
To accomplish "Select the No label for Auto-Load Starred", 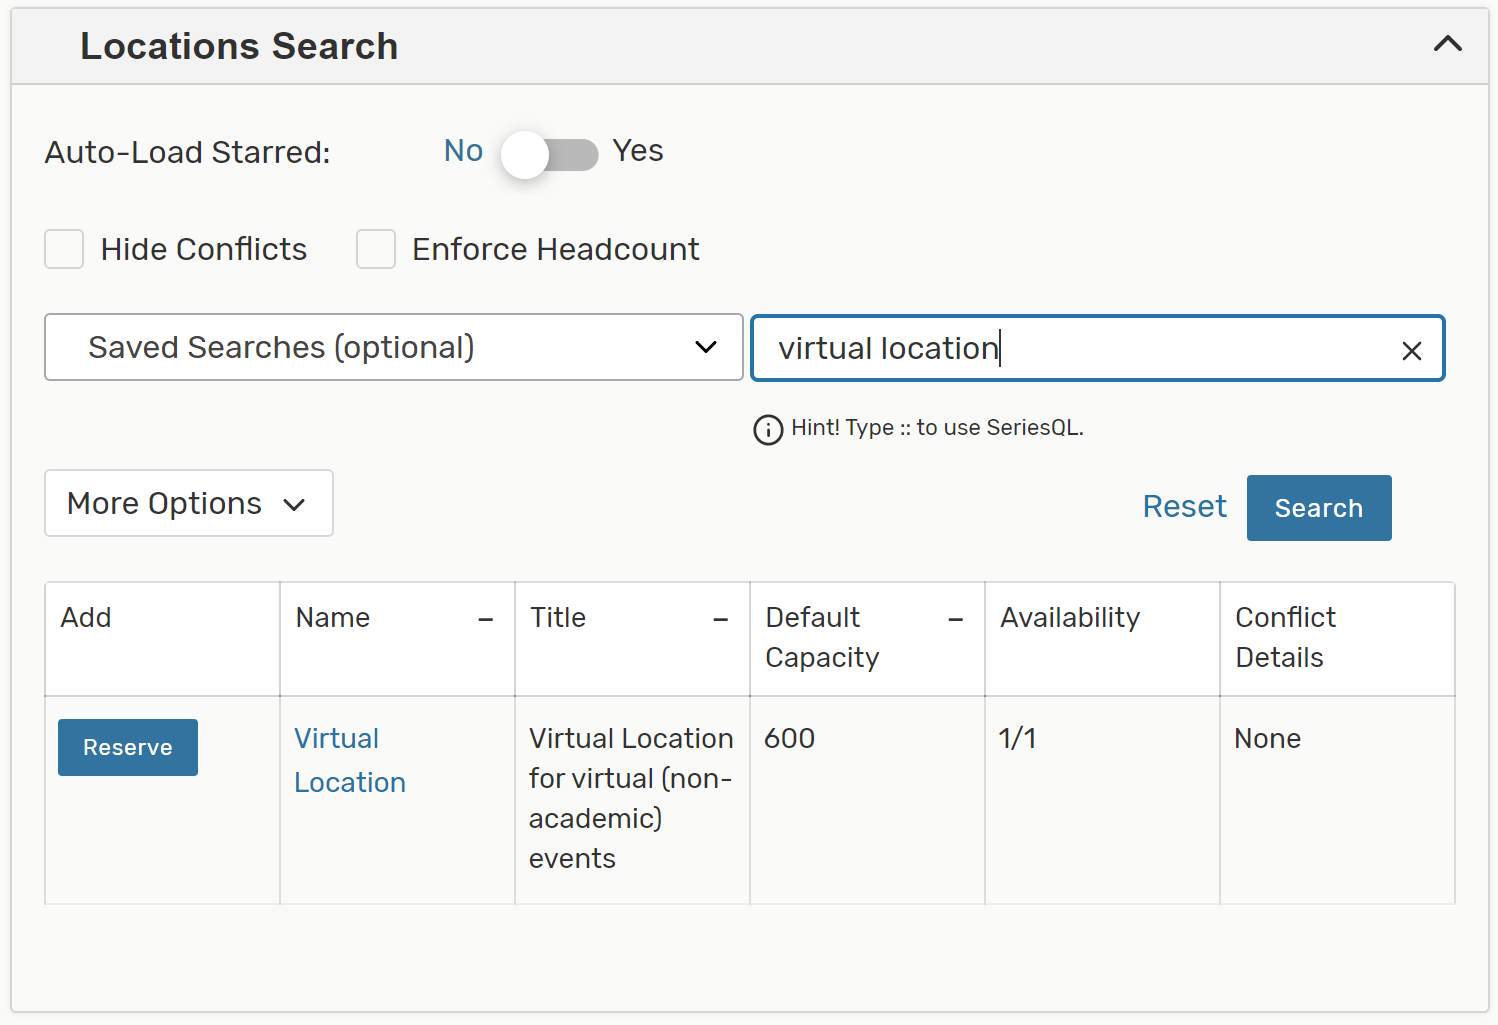I will pyautogui.click(x=463, y=151).
